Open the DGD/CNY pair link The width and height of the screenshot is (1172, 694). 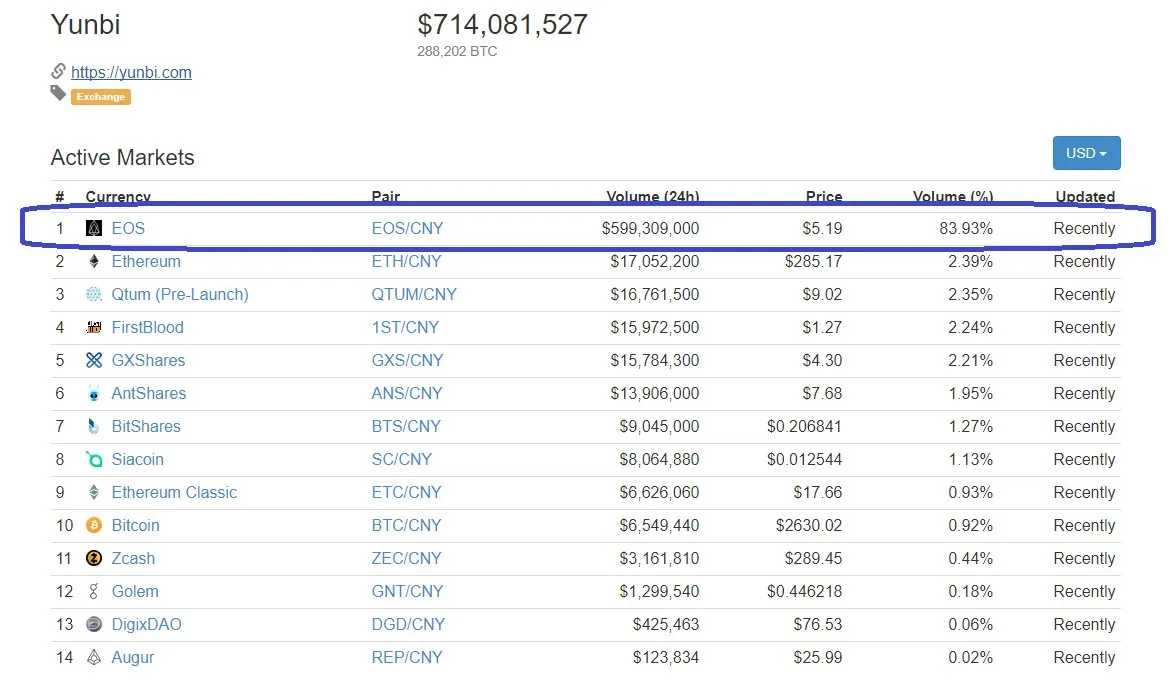click(408, 624)
